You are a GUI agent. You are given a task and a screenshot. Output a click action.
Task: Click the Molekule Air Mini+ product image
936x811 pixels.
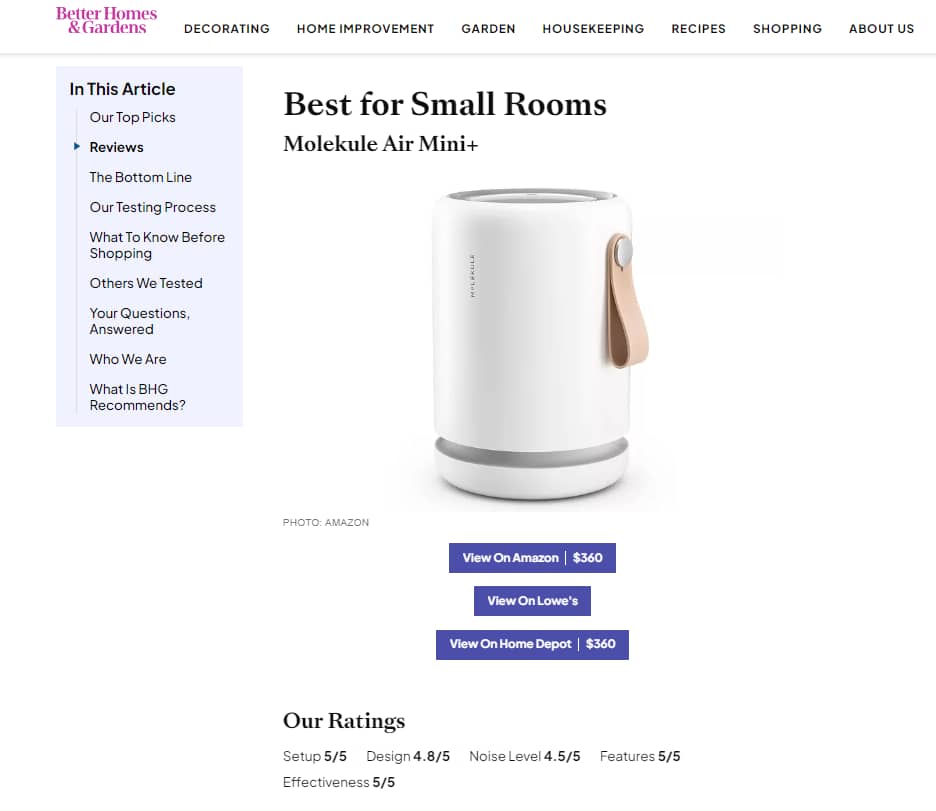click(532, 345)
